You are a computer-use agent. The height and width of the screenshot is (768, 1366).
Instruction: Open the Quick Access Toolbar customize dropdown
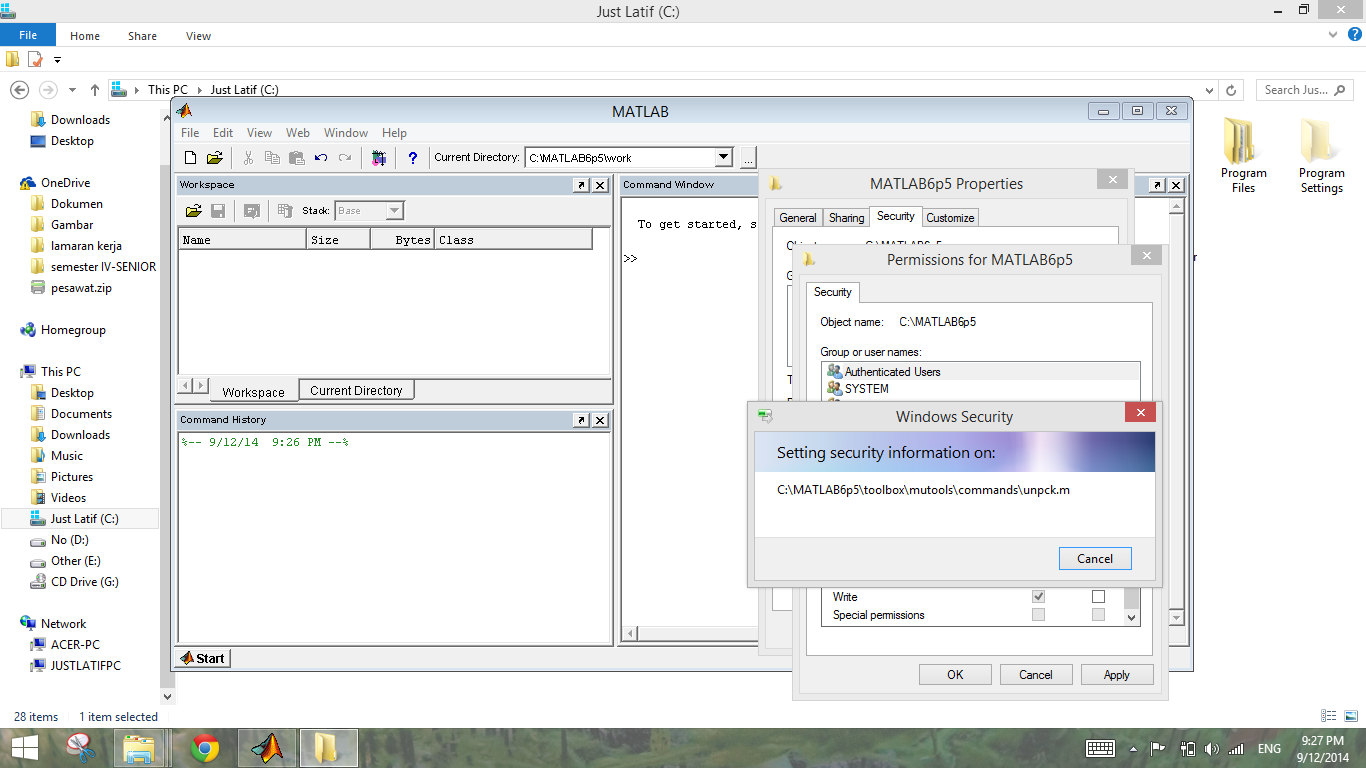[57, 60]
